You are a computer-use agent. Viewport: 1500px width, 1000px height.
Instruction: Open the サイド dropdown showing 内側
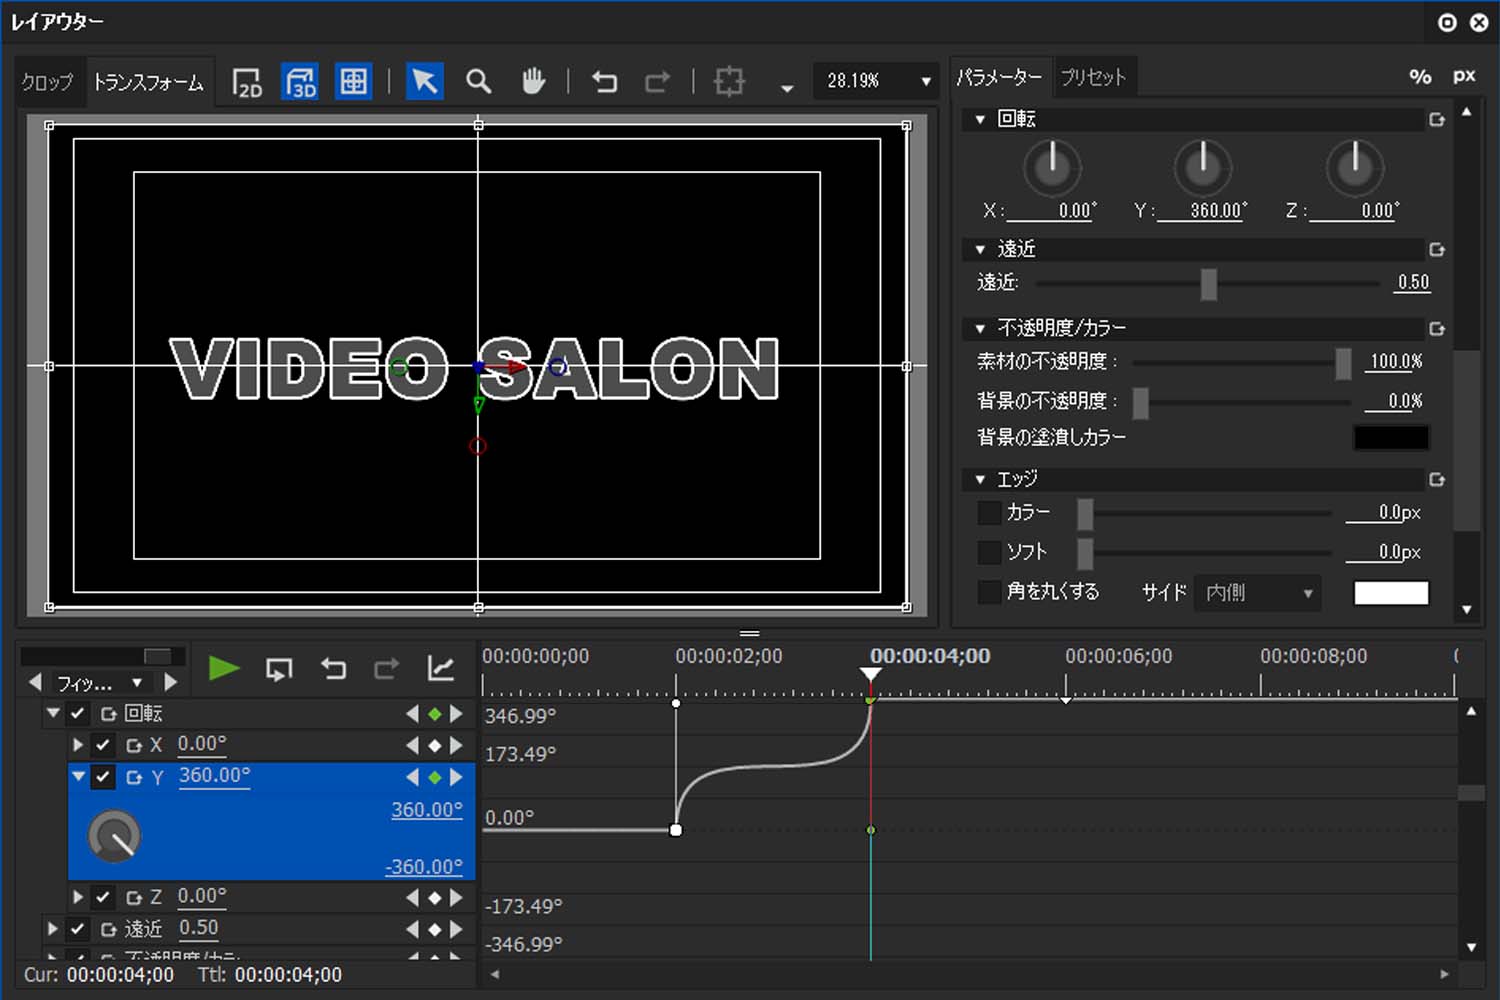click(x=1258, y=593)
